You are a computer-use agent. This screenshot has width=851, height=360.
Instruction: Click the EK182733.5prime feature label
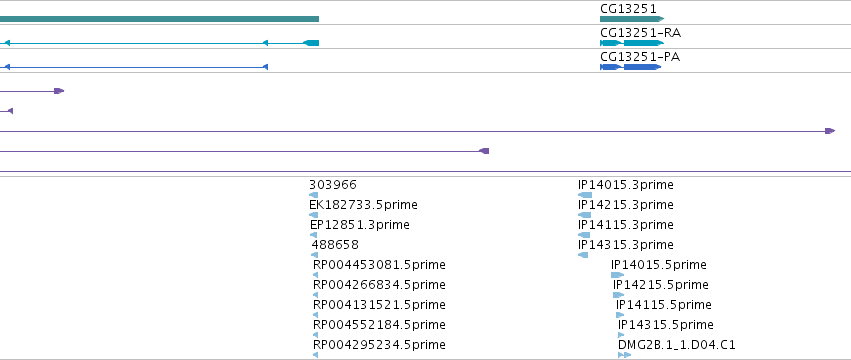pyautogui.click(x=363, y=205)
